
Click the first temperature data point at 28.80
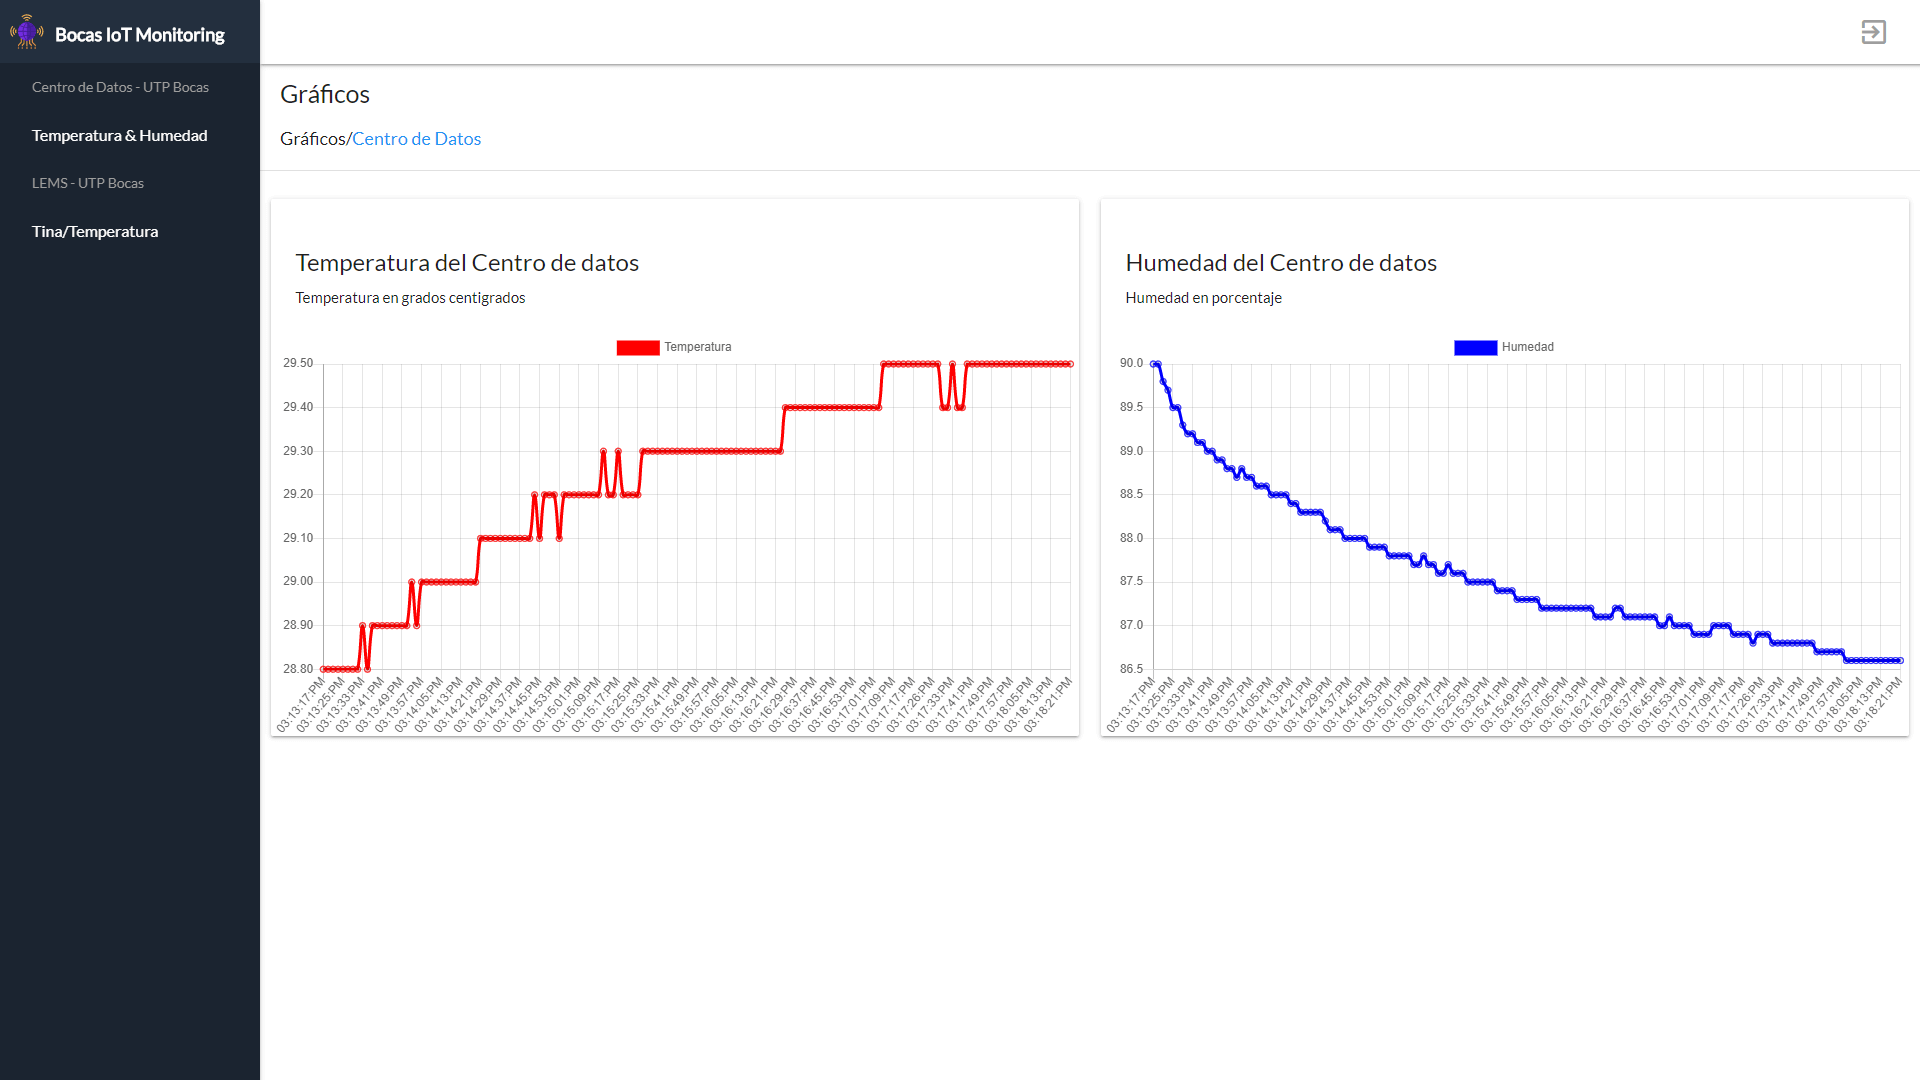(x=323, y=669)
